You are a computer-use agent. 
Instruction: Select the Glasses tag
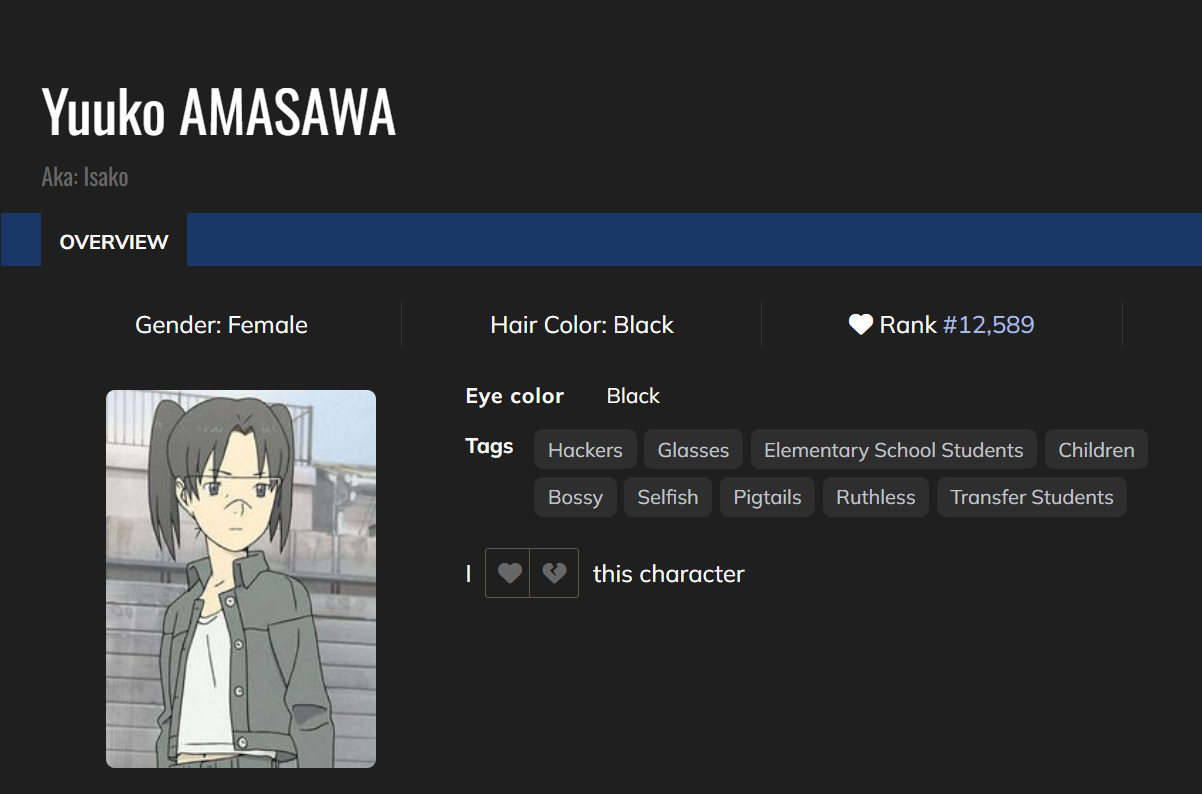tap(693, 450)
